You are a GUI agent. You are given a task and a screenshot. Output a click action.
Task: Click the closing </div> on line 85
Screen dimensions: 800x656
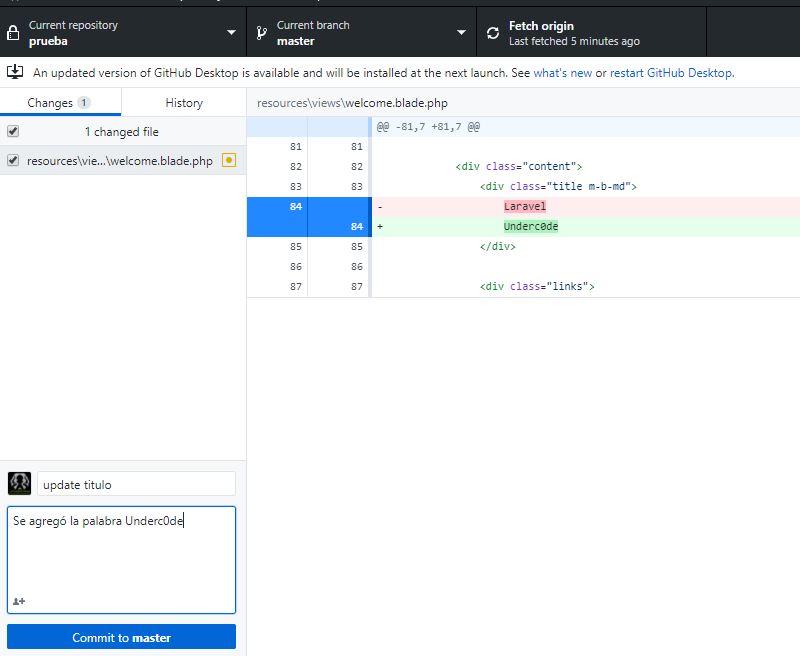(497, 246)
